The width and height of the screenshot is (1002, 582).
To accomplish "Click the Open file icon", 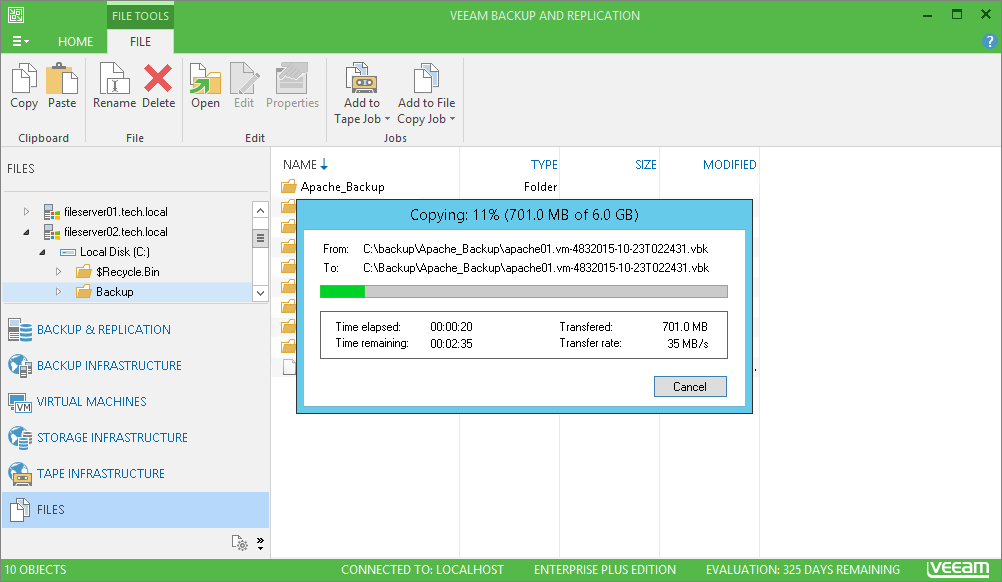I will pyautogui.click(x=205, y=79).
